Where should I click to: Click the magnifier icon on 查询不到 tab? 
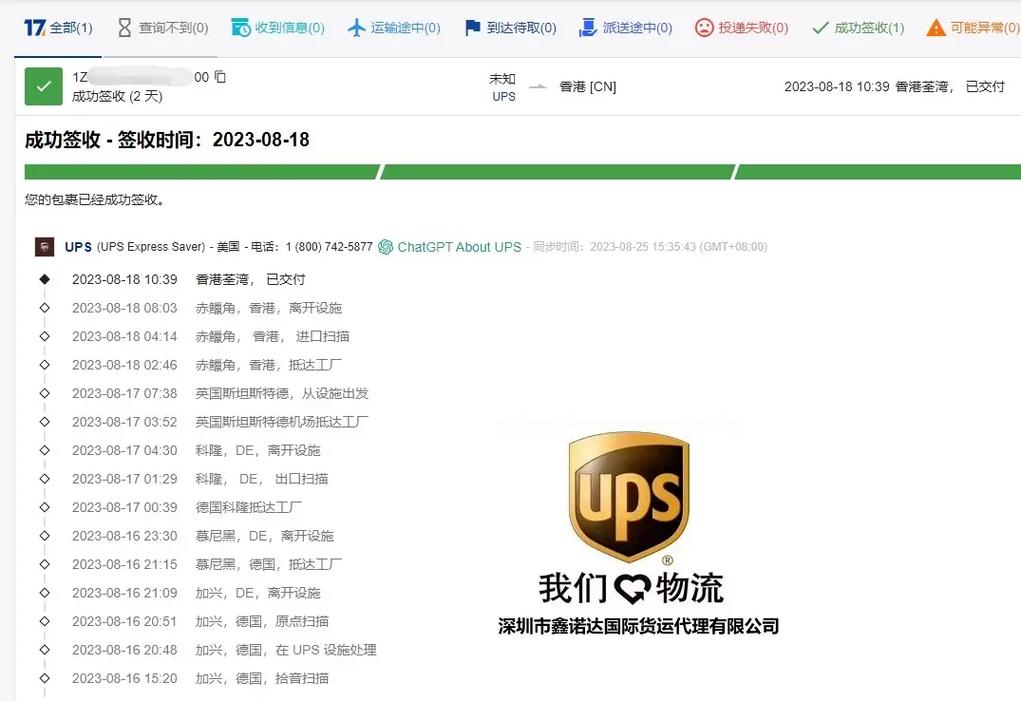[x=124, y=28]
